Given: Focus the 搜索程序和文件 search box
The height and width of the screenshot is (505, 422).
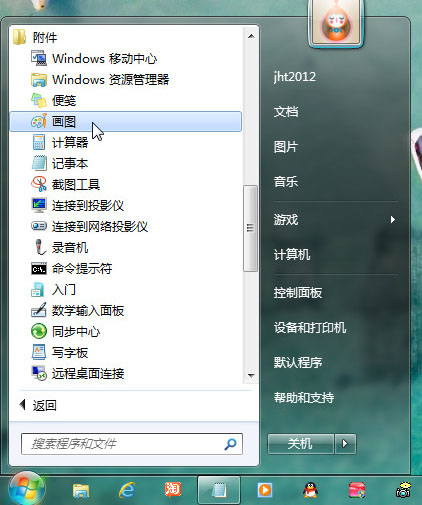Looking at the screenshot, I should [x=132, y=444].
